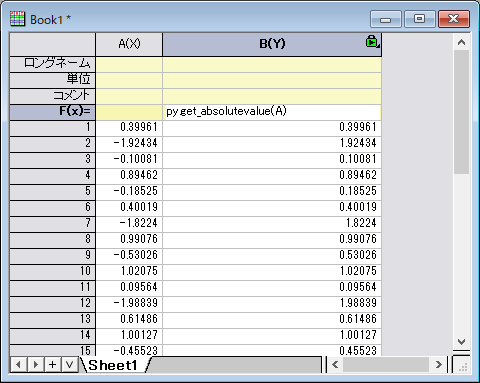Open the sheet list V dropdown button

[x=69, y=365]
